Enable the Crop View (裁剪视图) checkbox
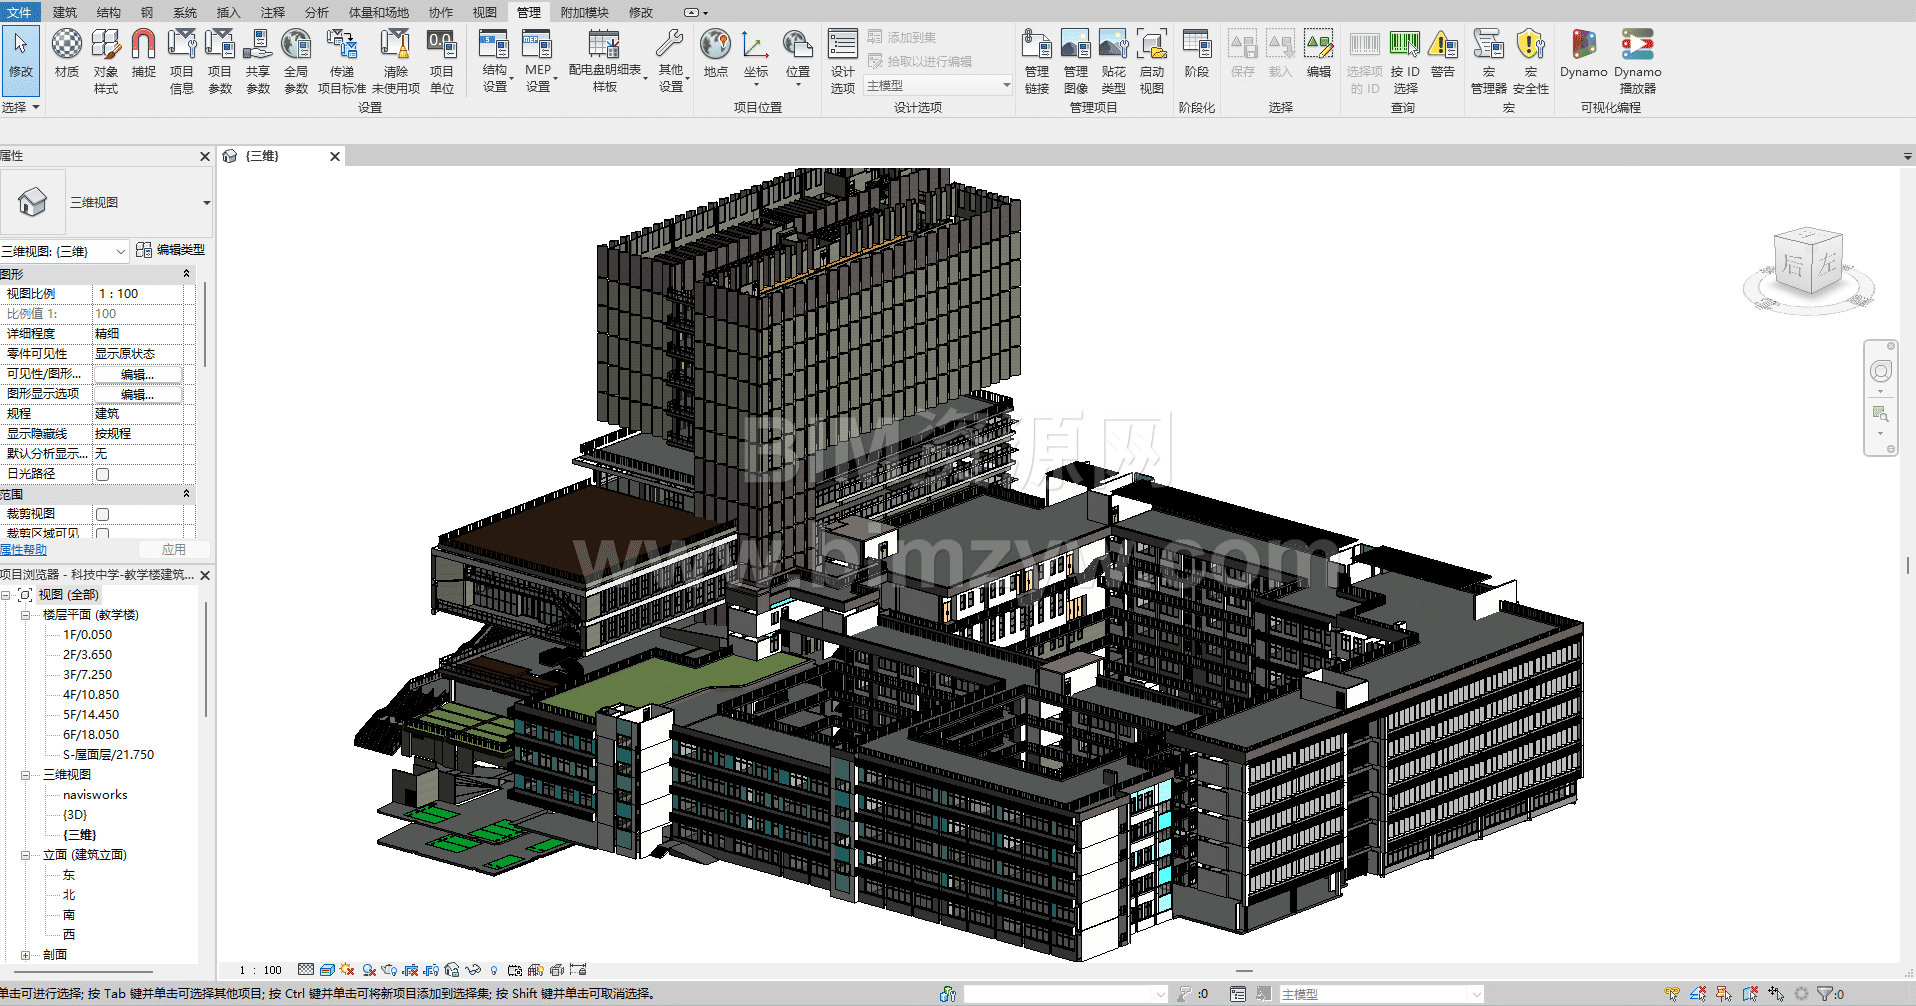The height and width of the screenshot is (1006, 1916). 102,514
